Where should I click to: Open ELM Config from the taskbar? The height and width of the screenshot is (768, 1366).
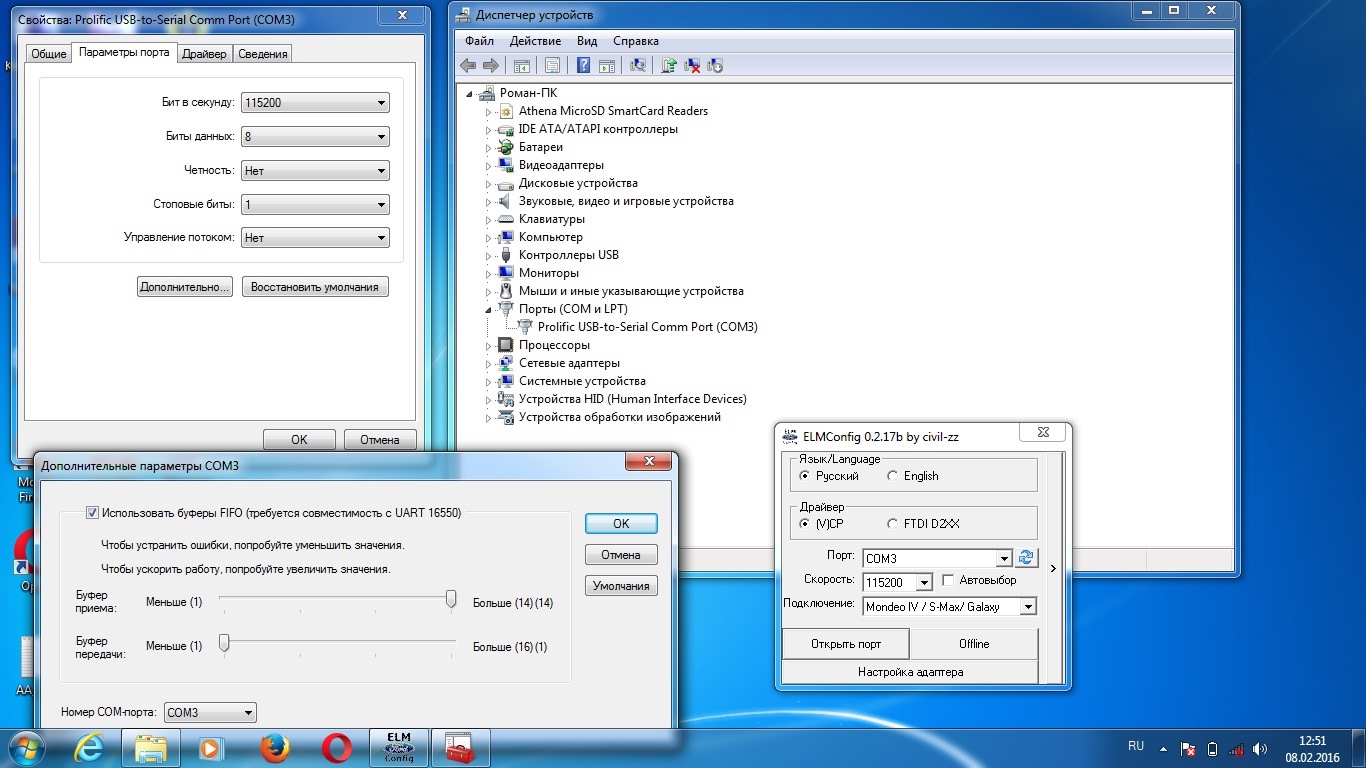click(x=399, y=747)
